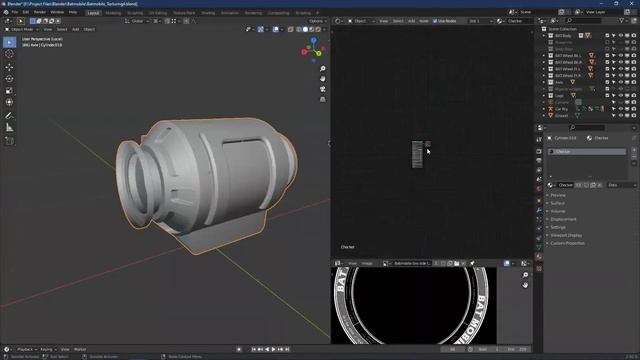Open the Tool properties tab icon

pyautogui.click(x=539, y=140)
